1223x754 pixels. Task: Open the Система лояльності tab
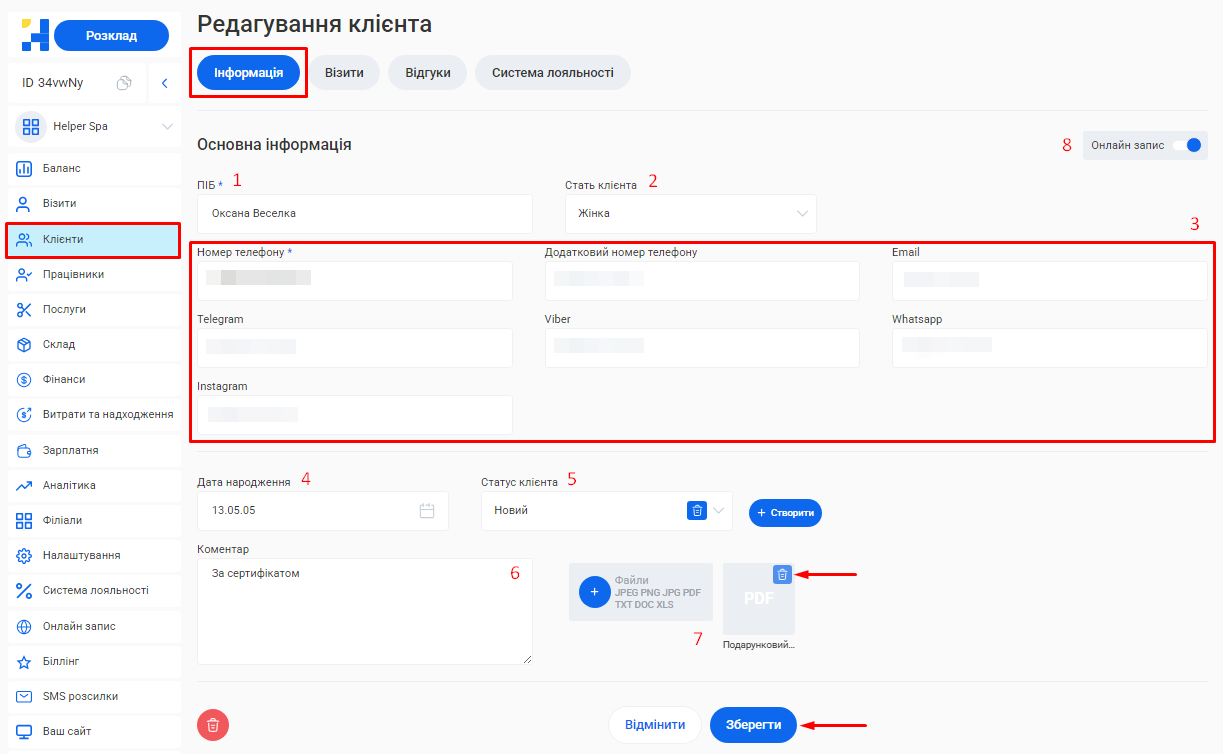(x=552, y=73)
